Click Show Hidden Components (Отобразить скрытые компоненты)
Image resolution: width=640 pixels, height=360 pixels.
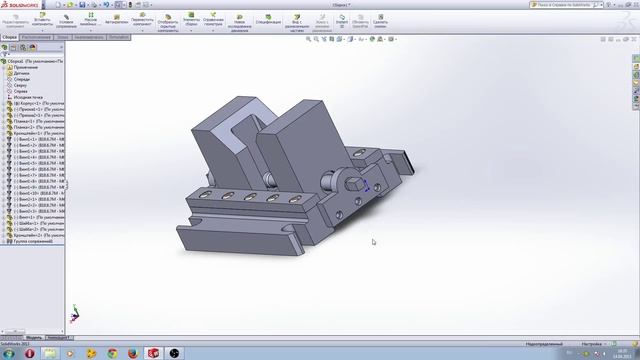click(168, 24)
